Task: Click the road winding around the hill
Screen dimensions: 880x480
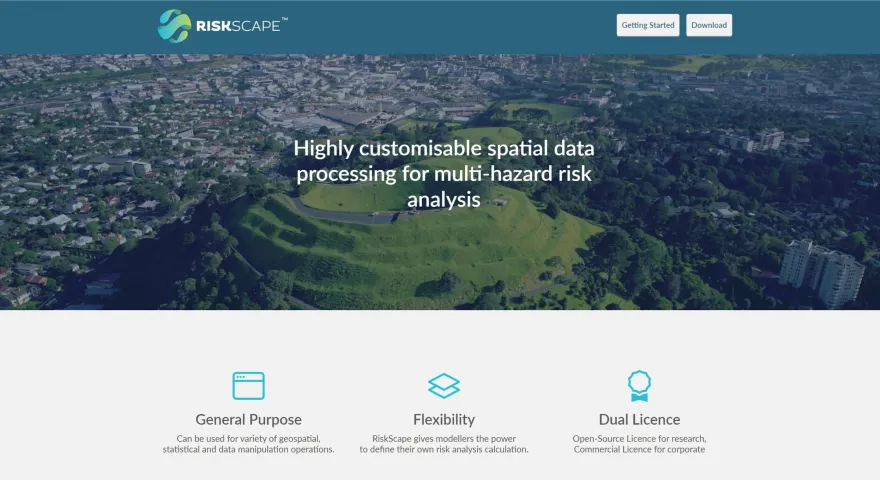Action: (x=330, y=212)
